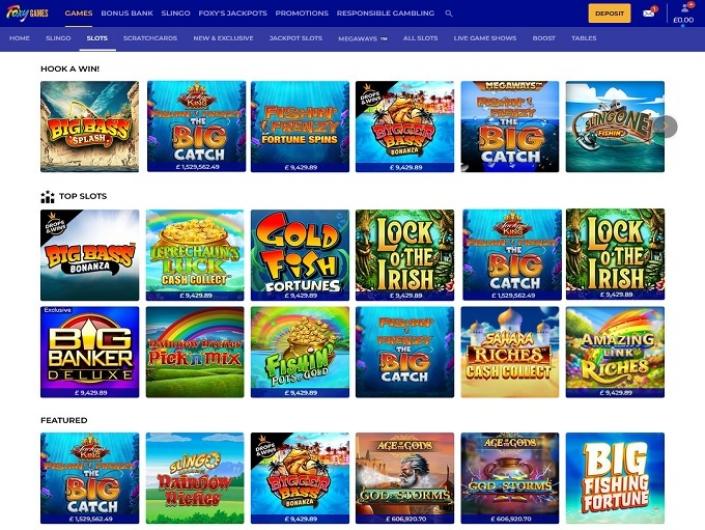Open the messages envelope icon

pos(649,13)
